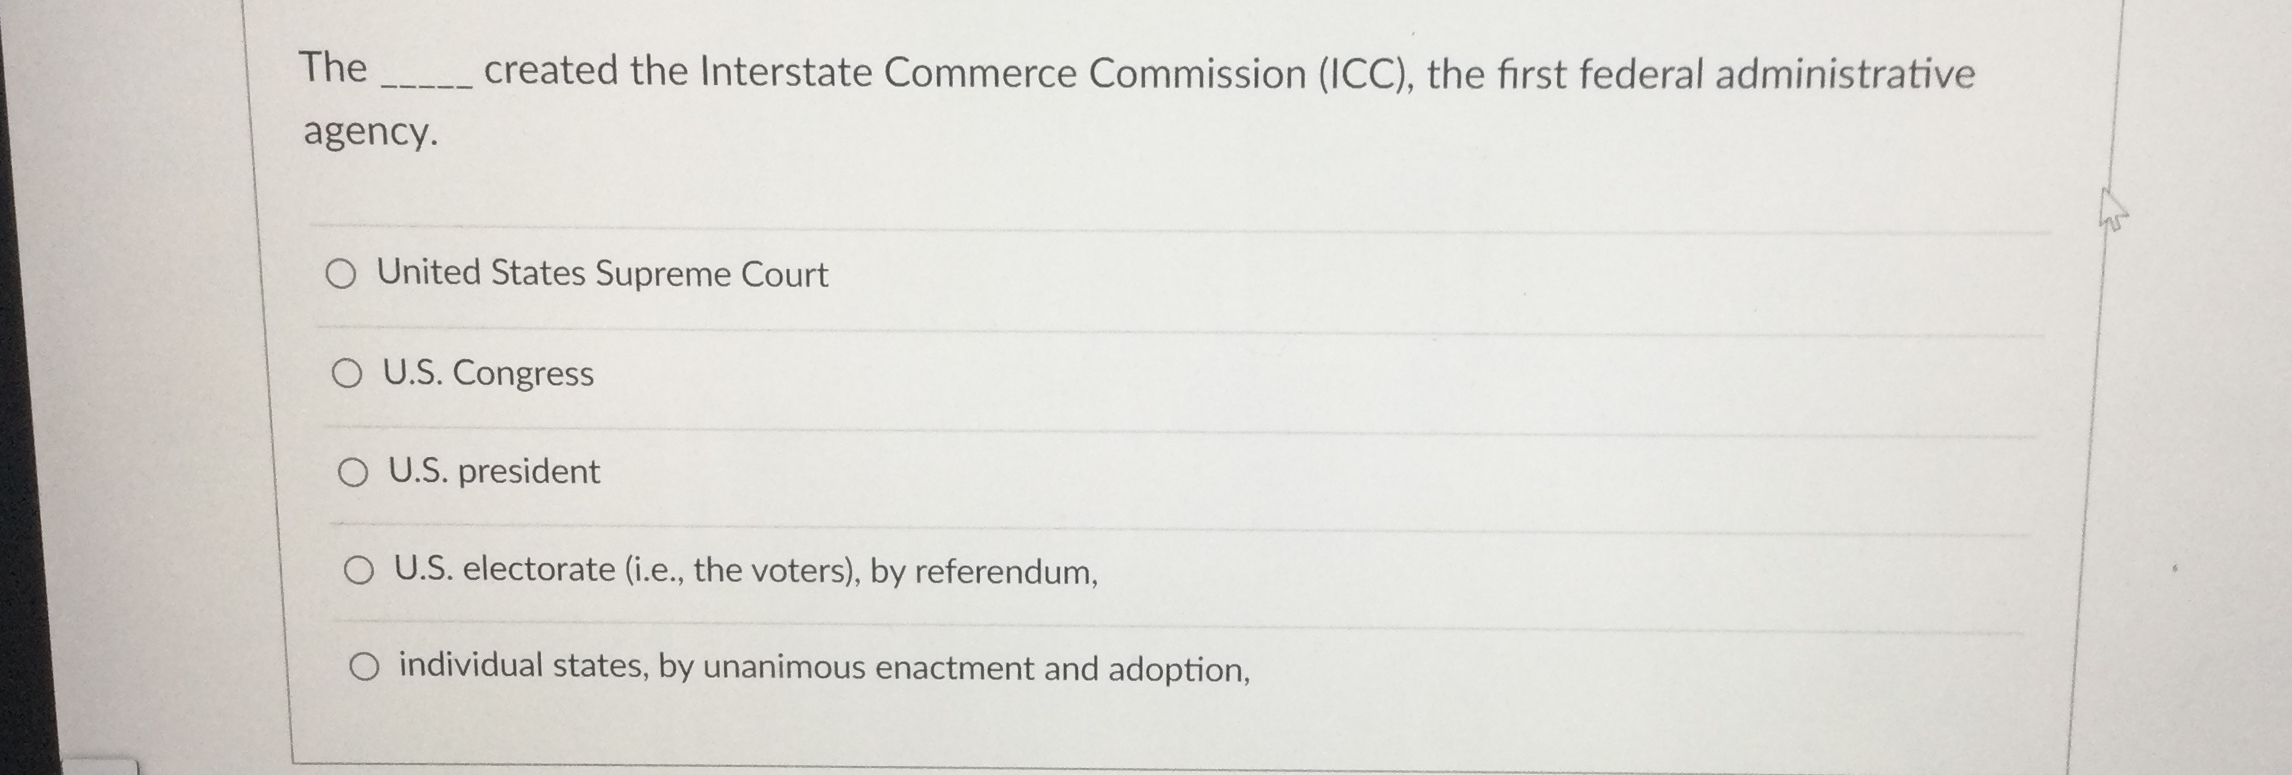This screenshot has height=775, width=2292.
Task: Click the U.S. Congress option text
Action: click(487, 374)
